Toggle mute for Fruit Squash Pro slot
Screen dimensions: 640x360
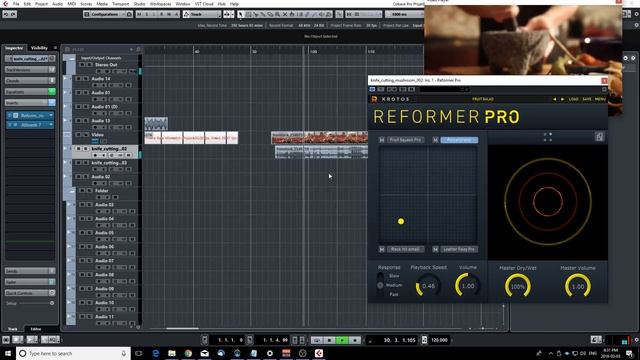pos(382,140)
